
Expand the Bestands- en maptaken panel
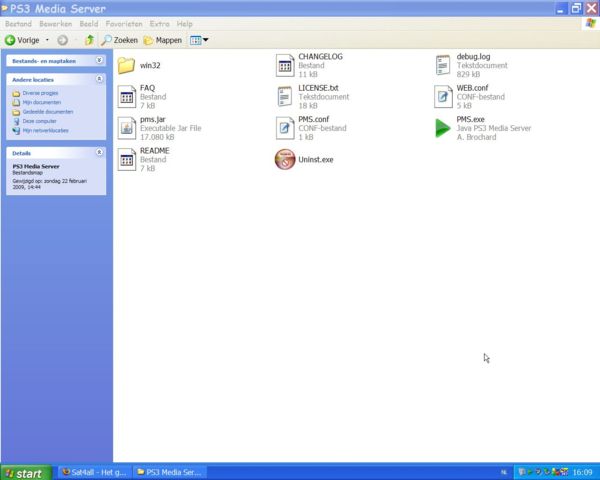(99, 60)
